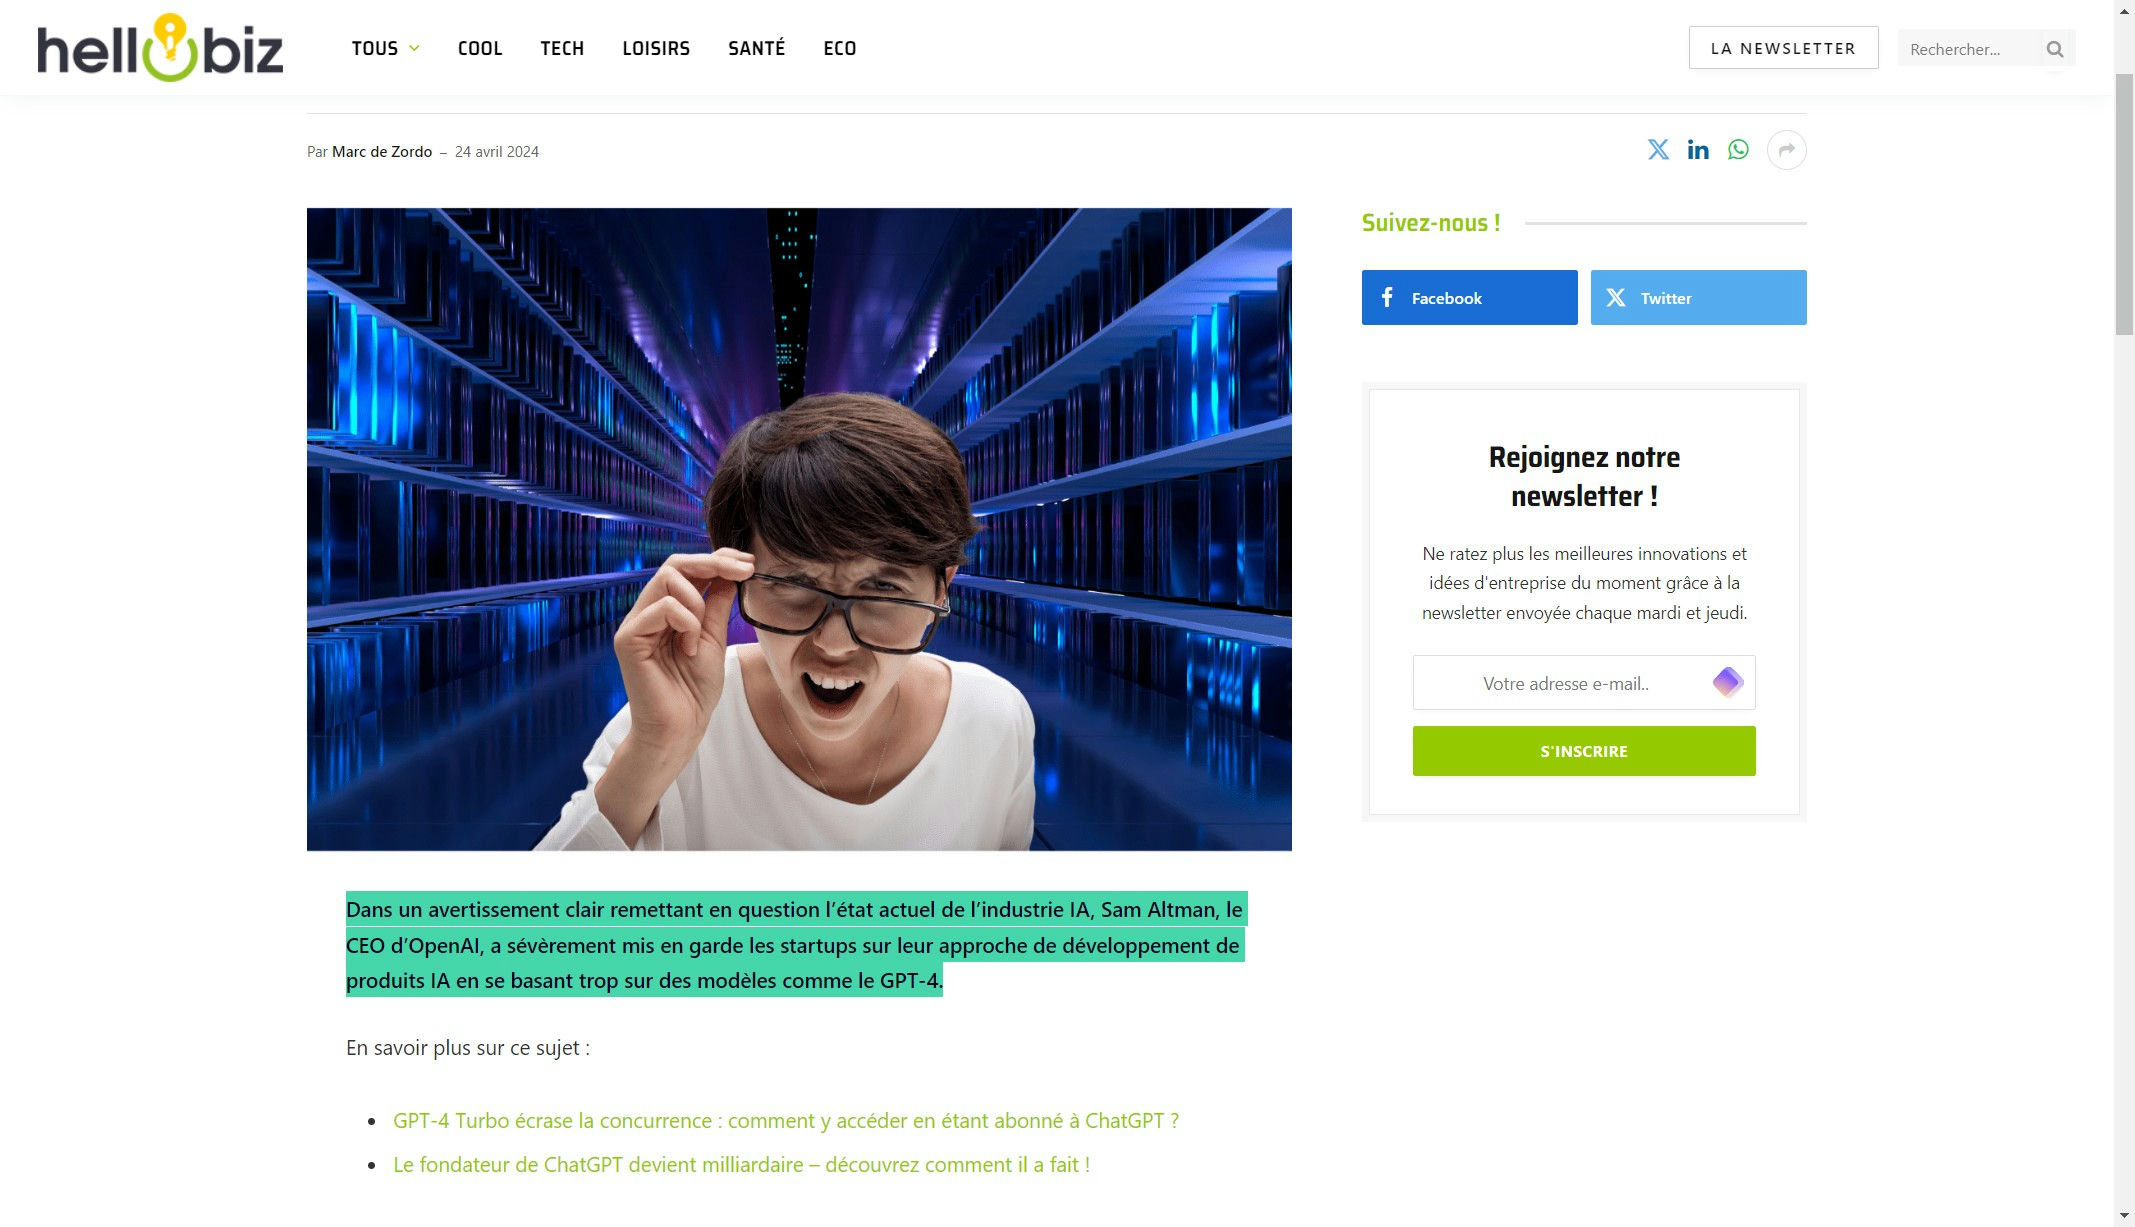The width and height of the screenshot is (2135, 1227).
Task: Open the TECH menu section
Action: point(562,48)
